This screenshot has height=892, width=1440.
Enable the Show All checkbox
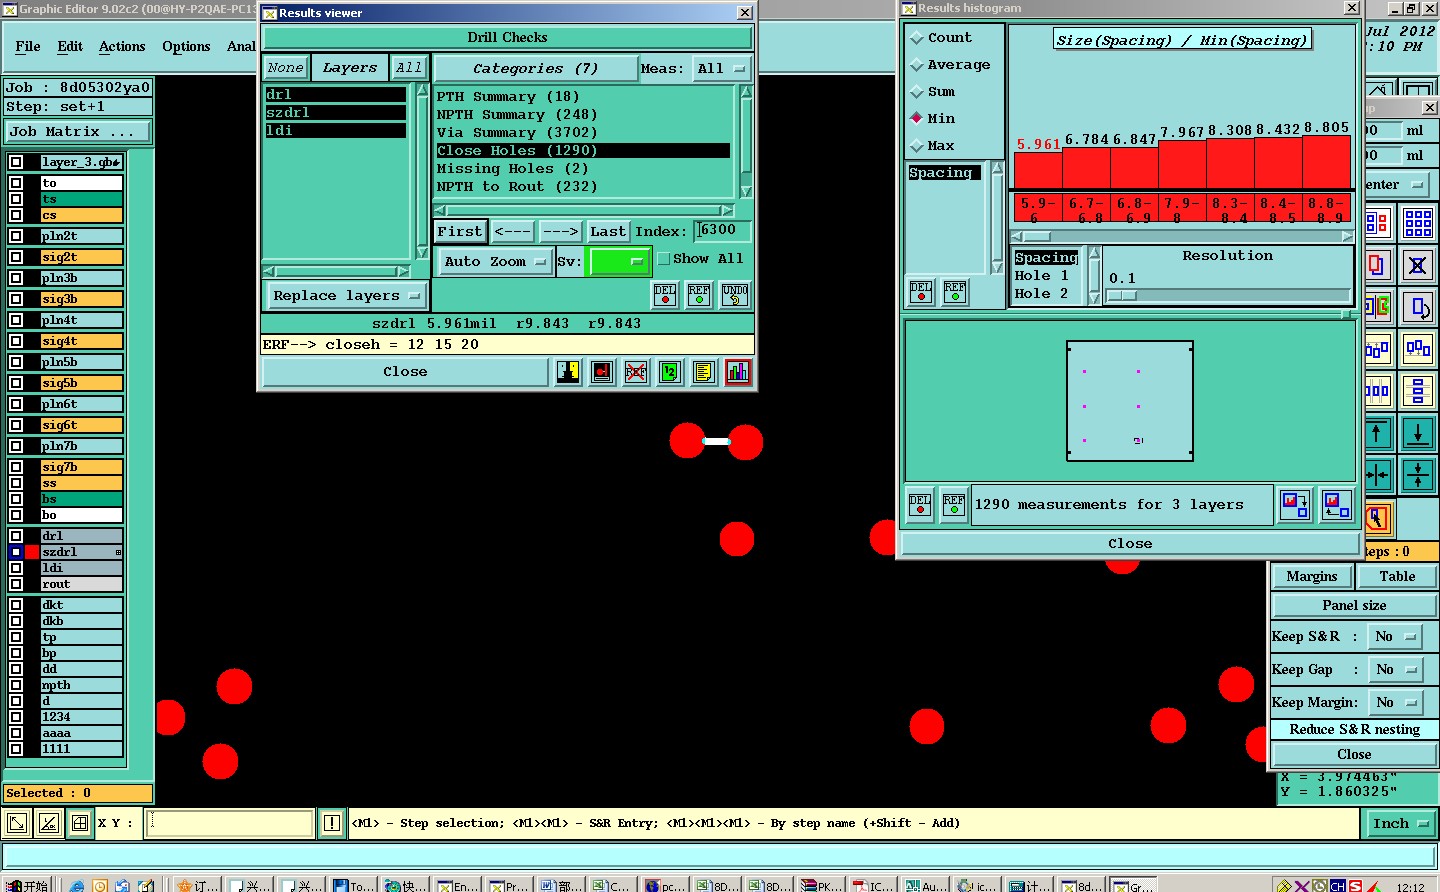[663, 259]
